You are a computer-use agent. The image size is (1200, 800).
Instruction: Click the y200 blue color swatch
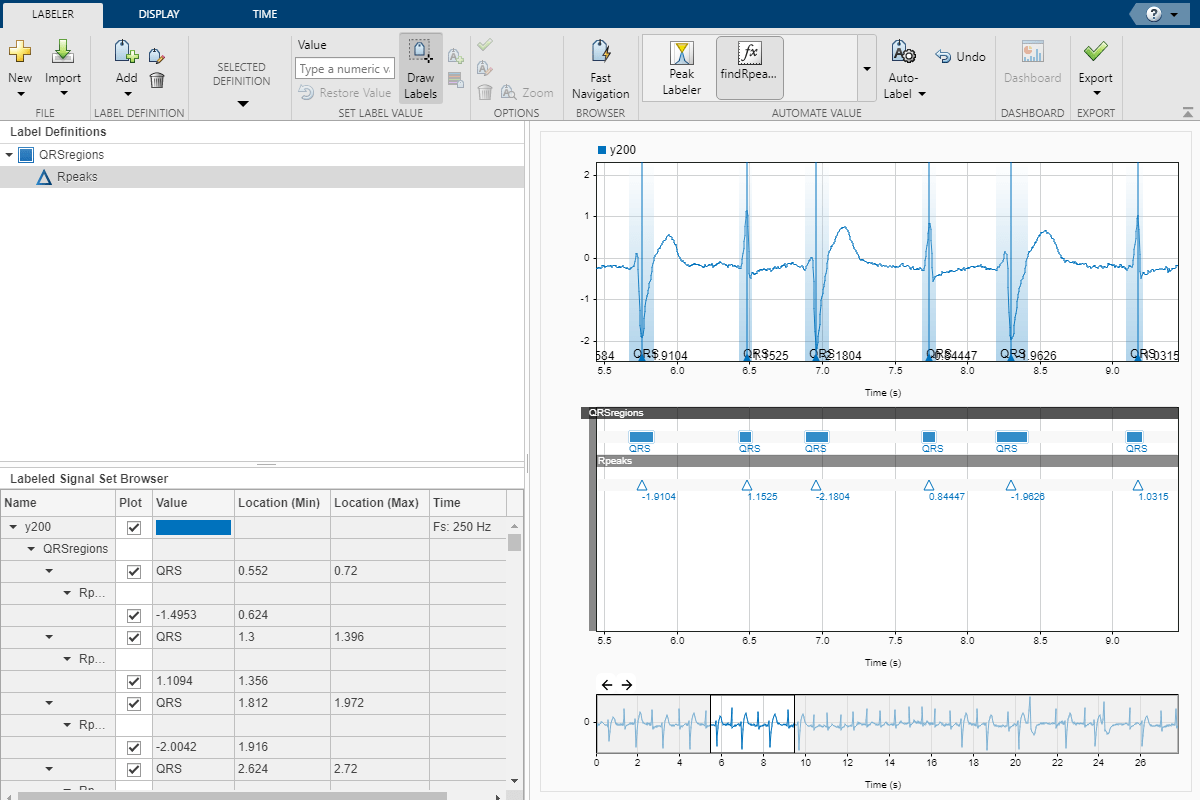click(x=193, y=528)
